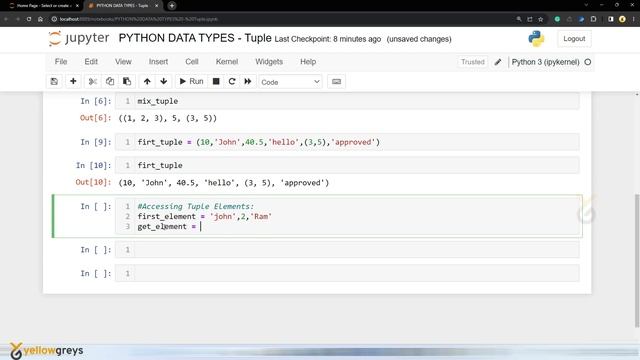Click the notebook vertical scrollbar
Screen dimensions: 640x360
coord(637,261)
